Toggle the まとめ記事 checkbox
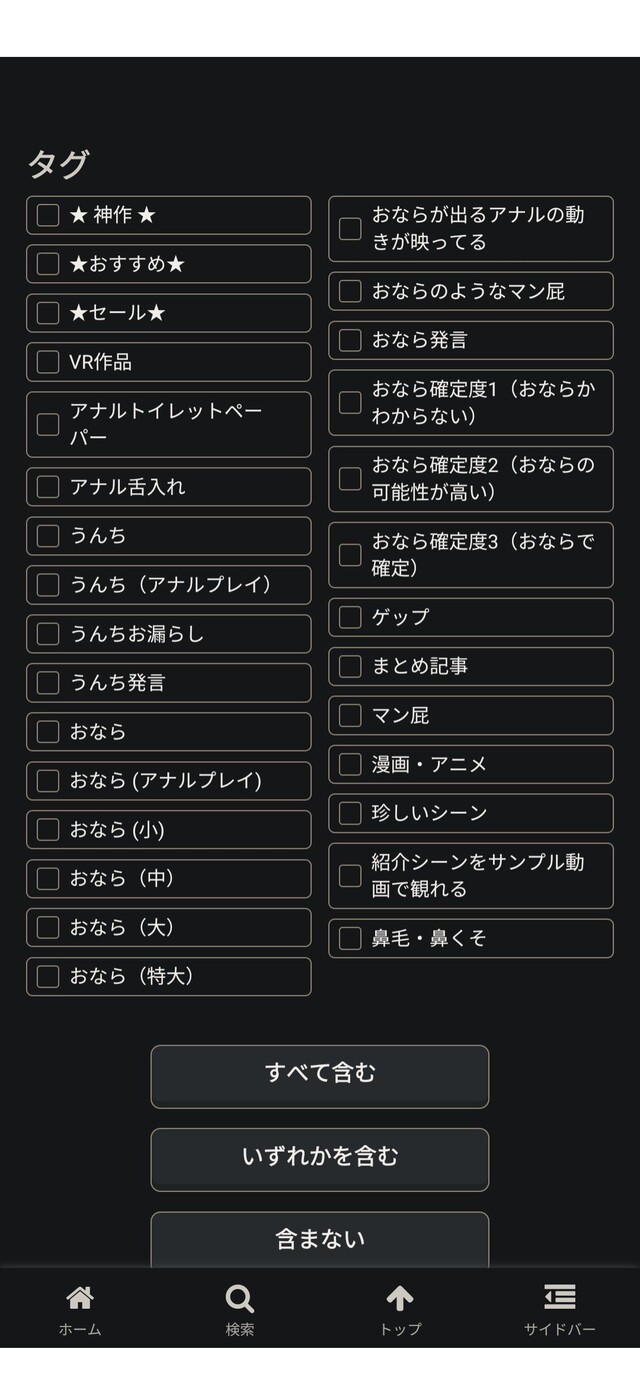Viewport: 640px width, 1387px height. coord(350,666)
